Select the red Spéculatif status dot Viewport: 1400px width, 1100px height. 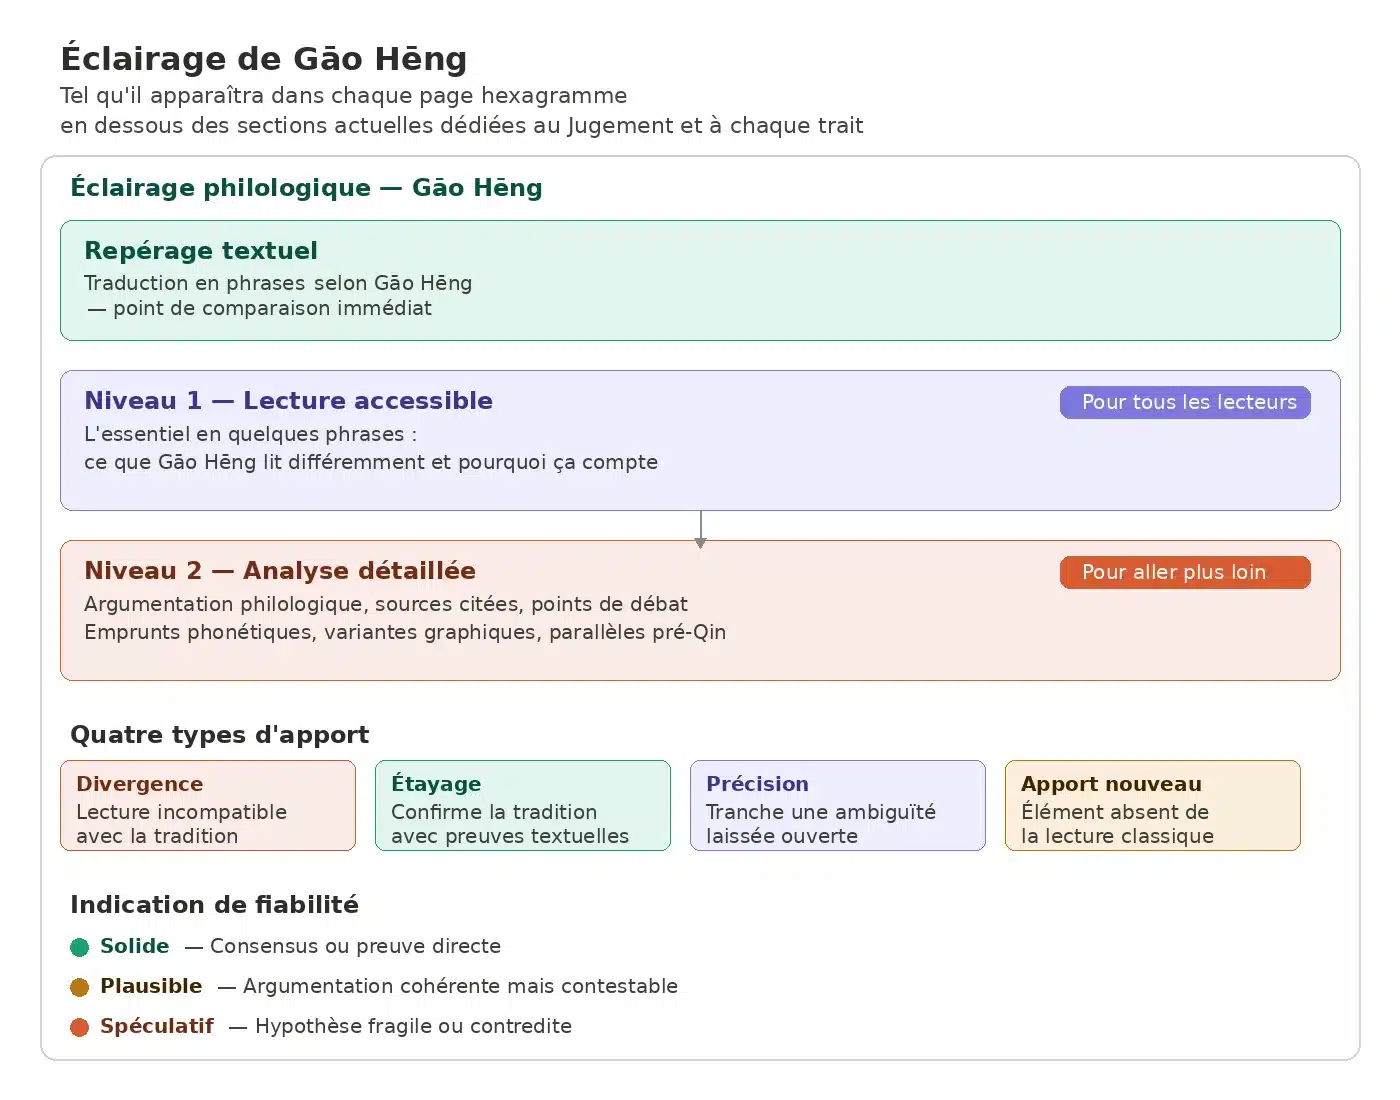pos(79,1026)
